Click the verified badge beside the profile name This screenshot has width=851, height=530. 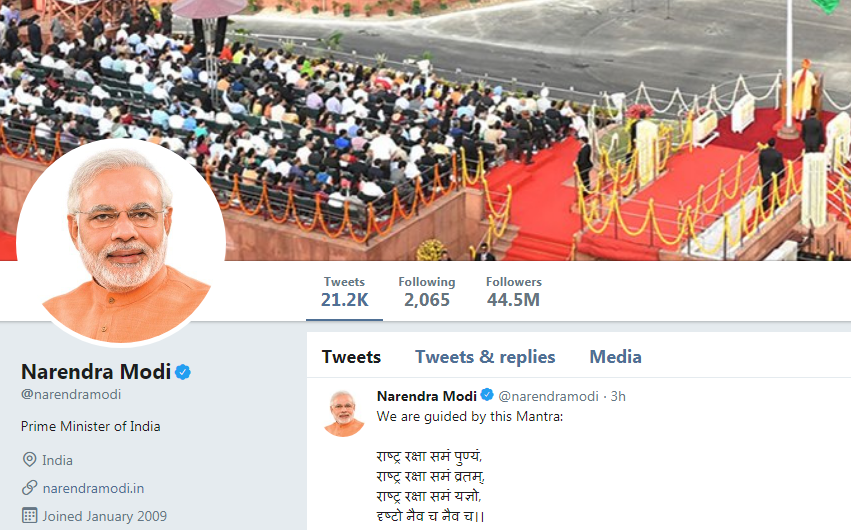point(183,372)
